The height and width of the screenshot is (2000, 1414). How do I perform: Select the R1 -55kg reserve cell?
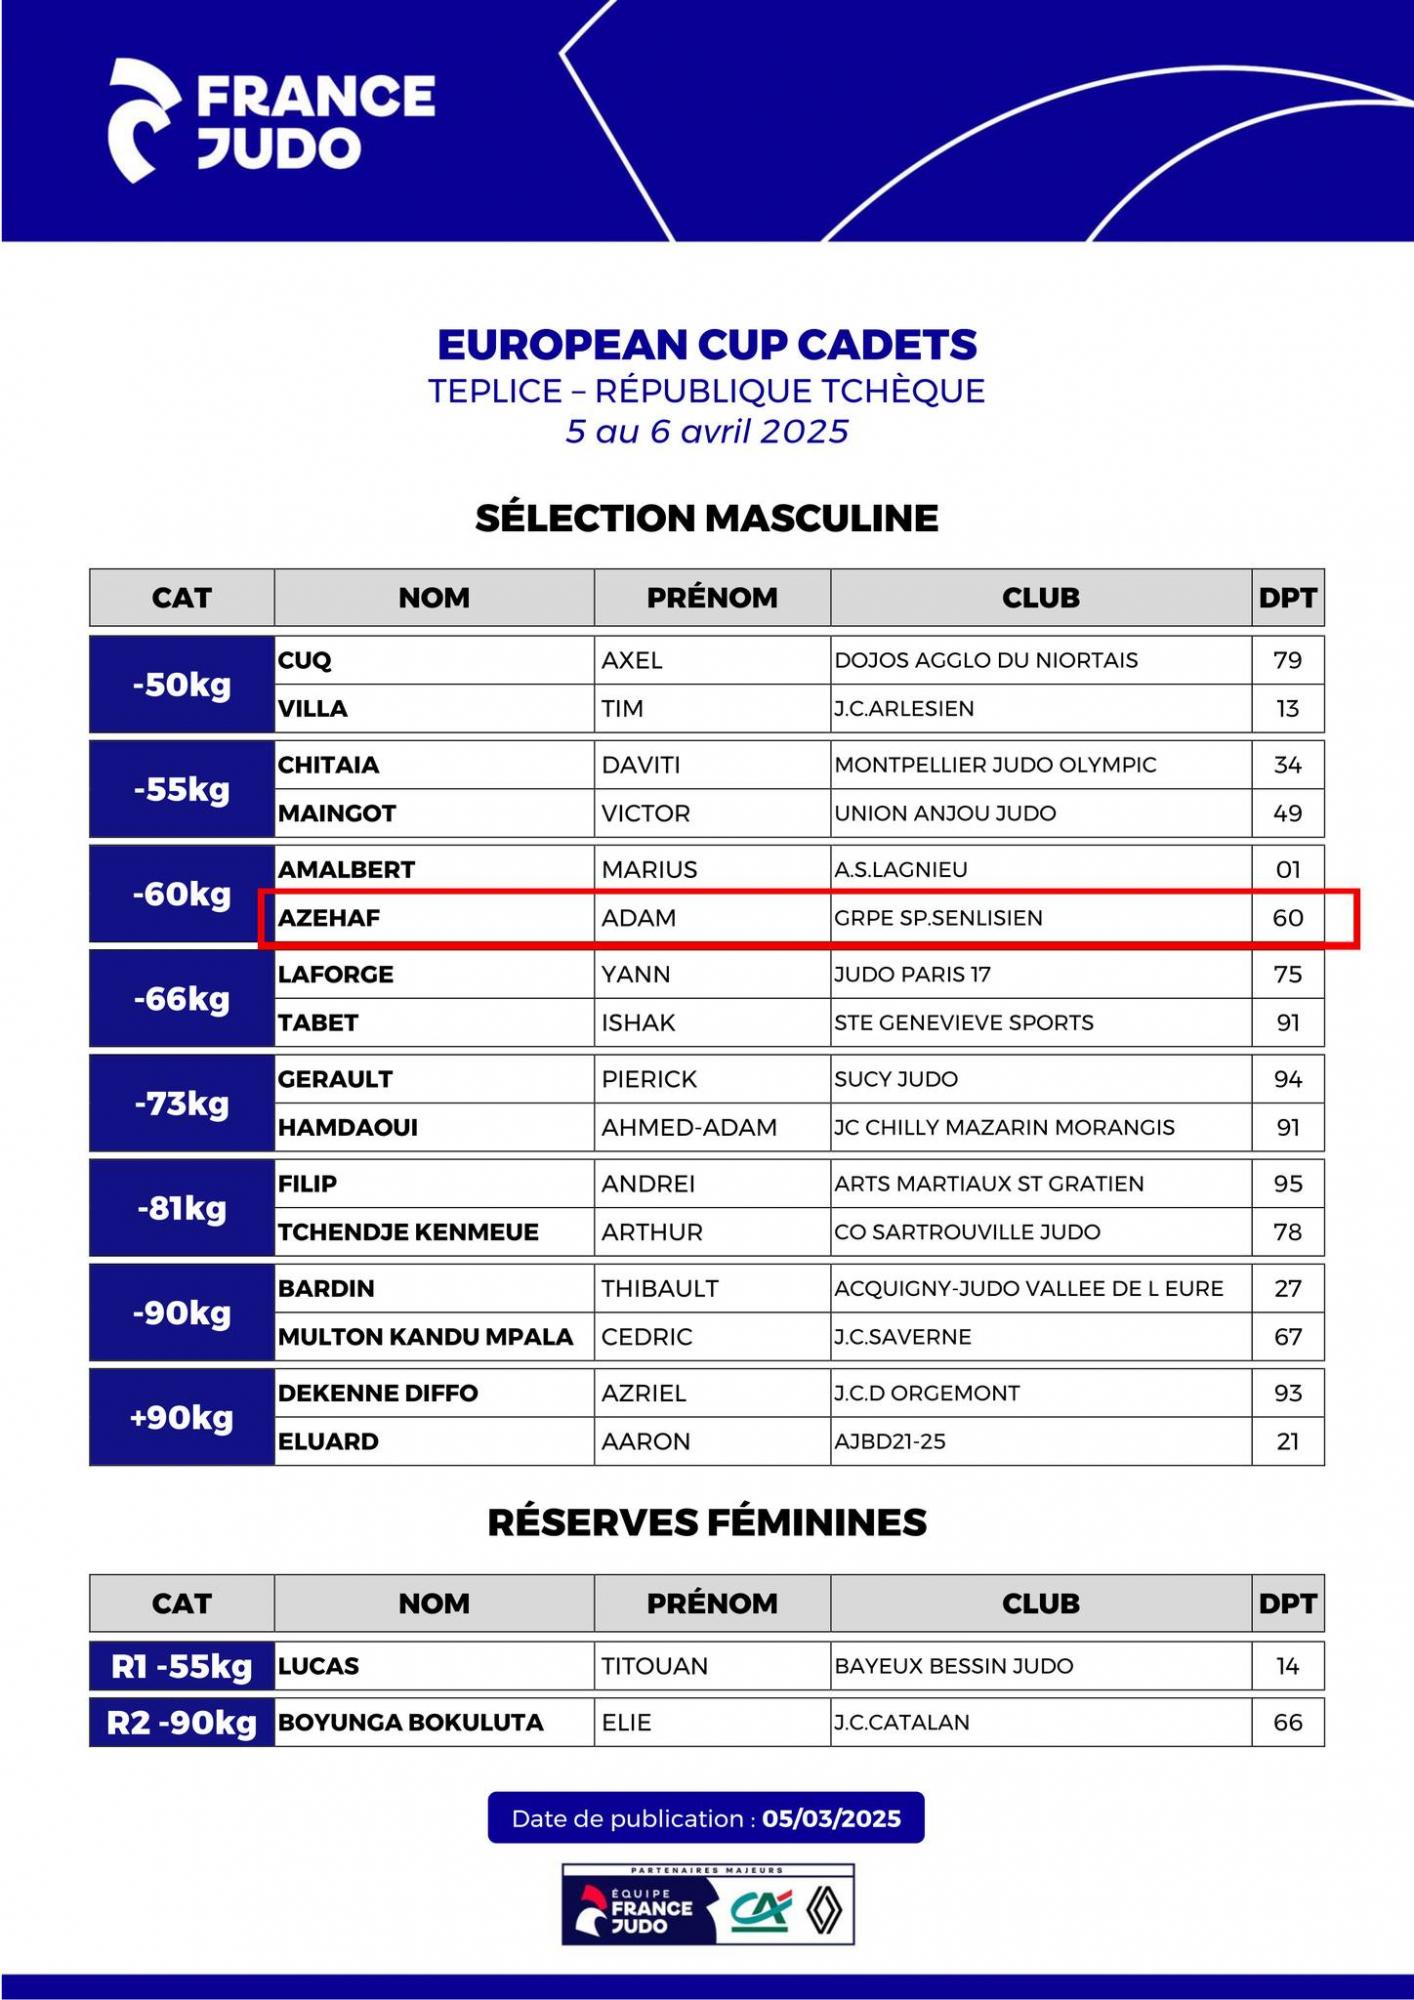182,1666
